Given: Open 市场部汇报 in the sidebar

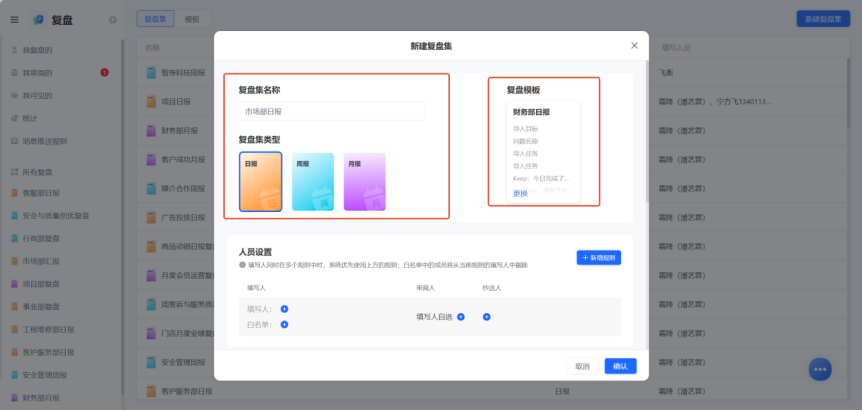Looking at the screenshot, I should tap(41, 261).
